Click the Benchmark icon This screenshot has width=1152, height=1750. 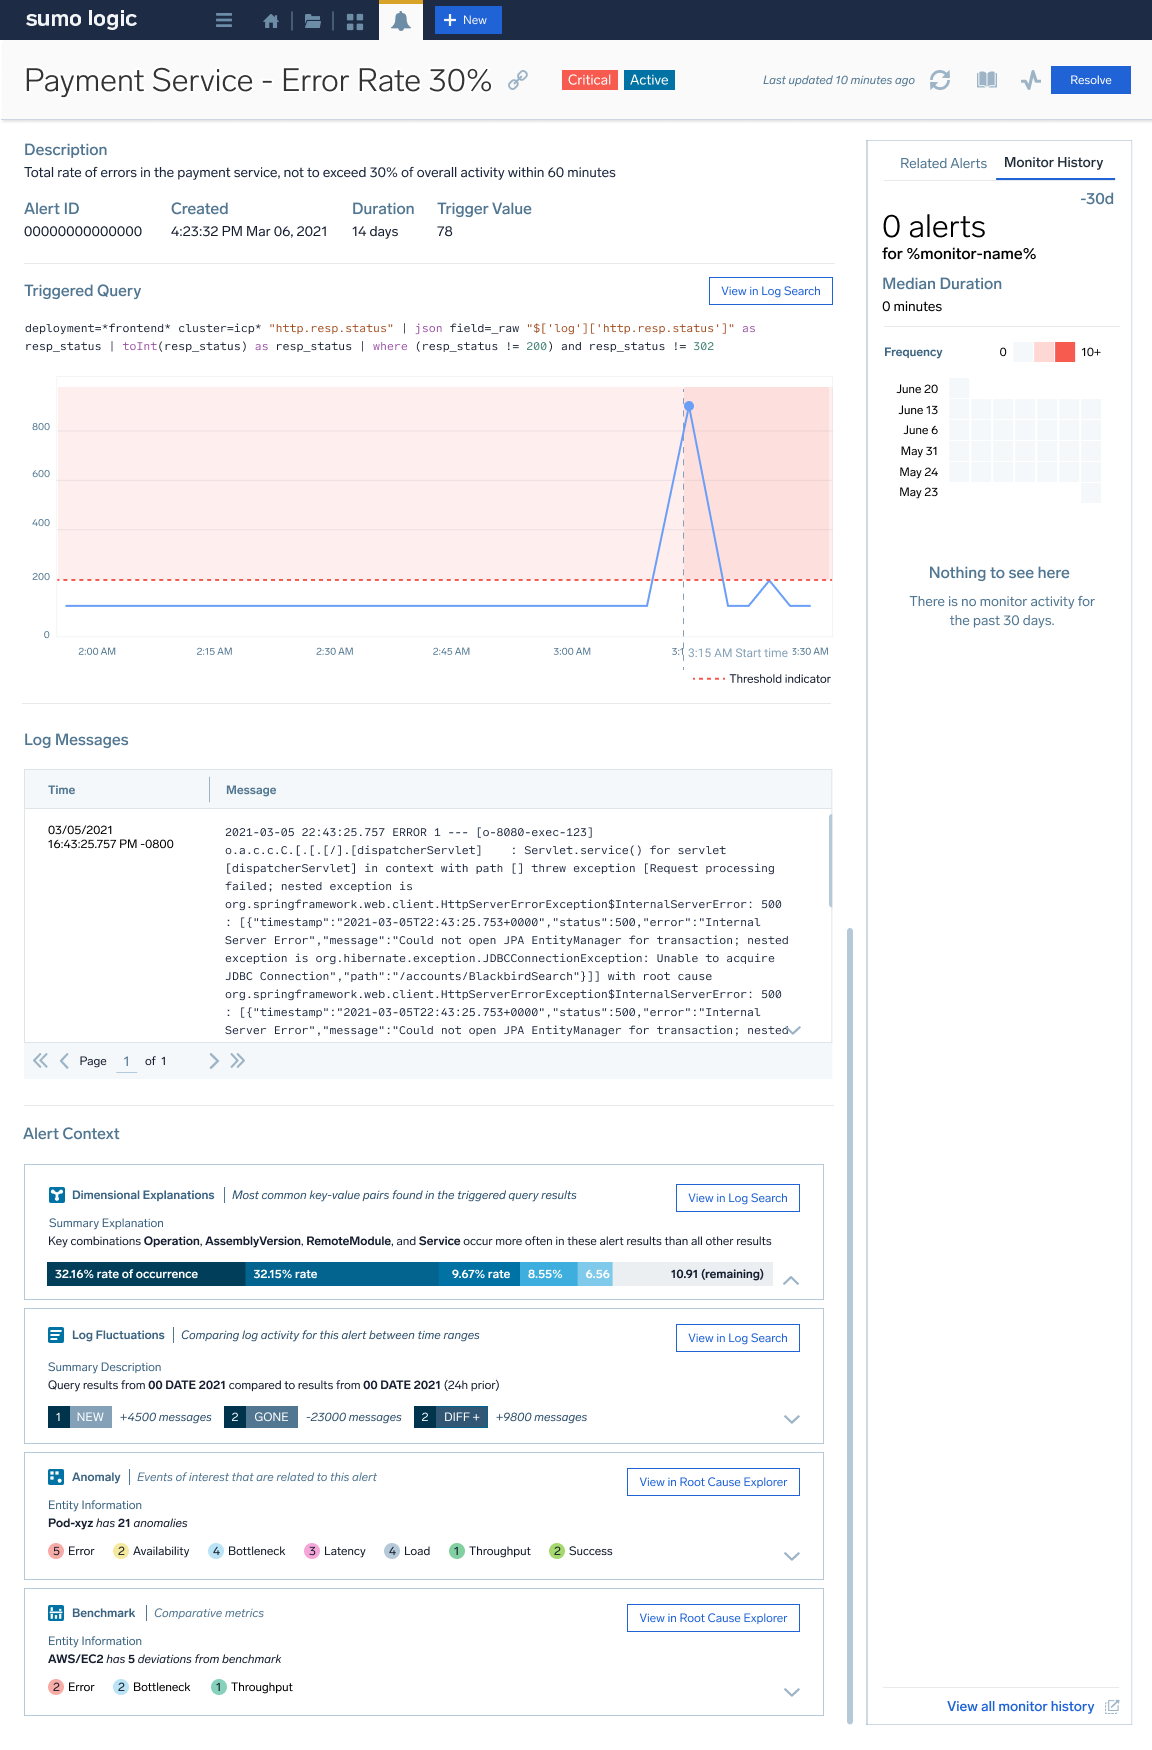57,1613
